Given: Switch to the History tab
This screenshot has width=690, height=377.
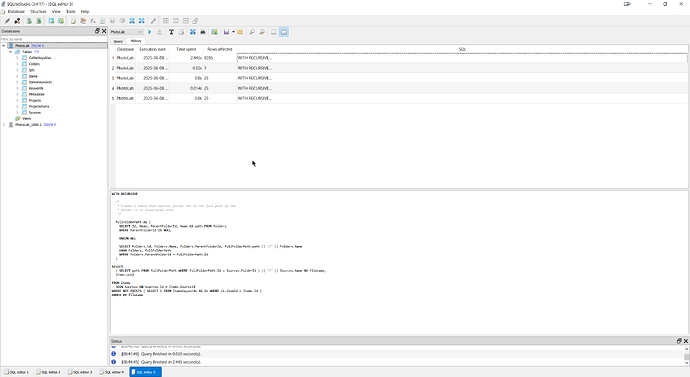Looking at the screenshot, I should pyautogui.click(x=136, y=41).
